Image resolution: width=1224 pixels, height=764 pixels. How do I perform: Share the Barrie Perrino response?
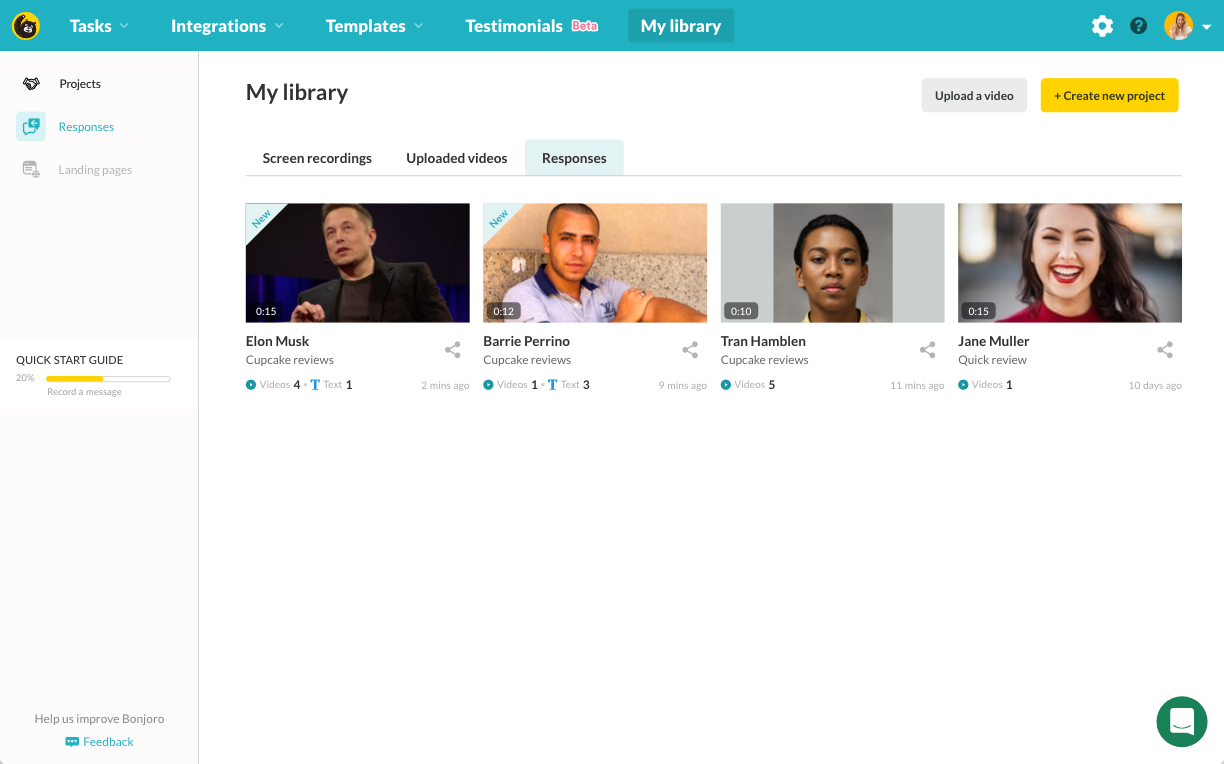[690, 350]
